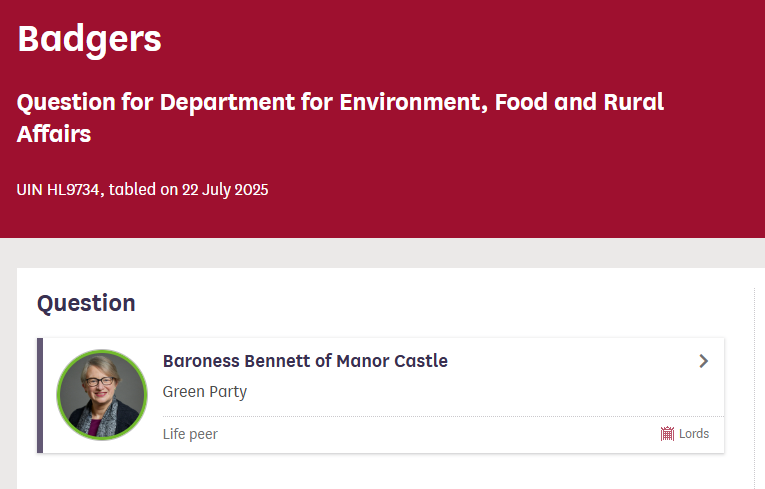Click the grey page background below the banner

[400, 253]
